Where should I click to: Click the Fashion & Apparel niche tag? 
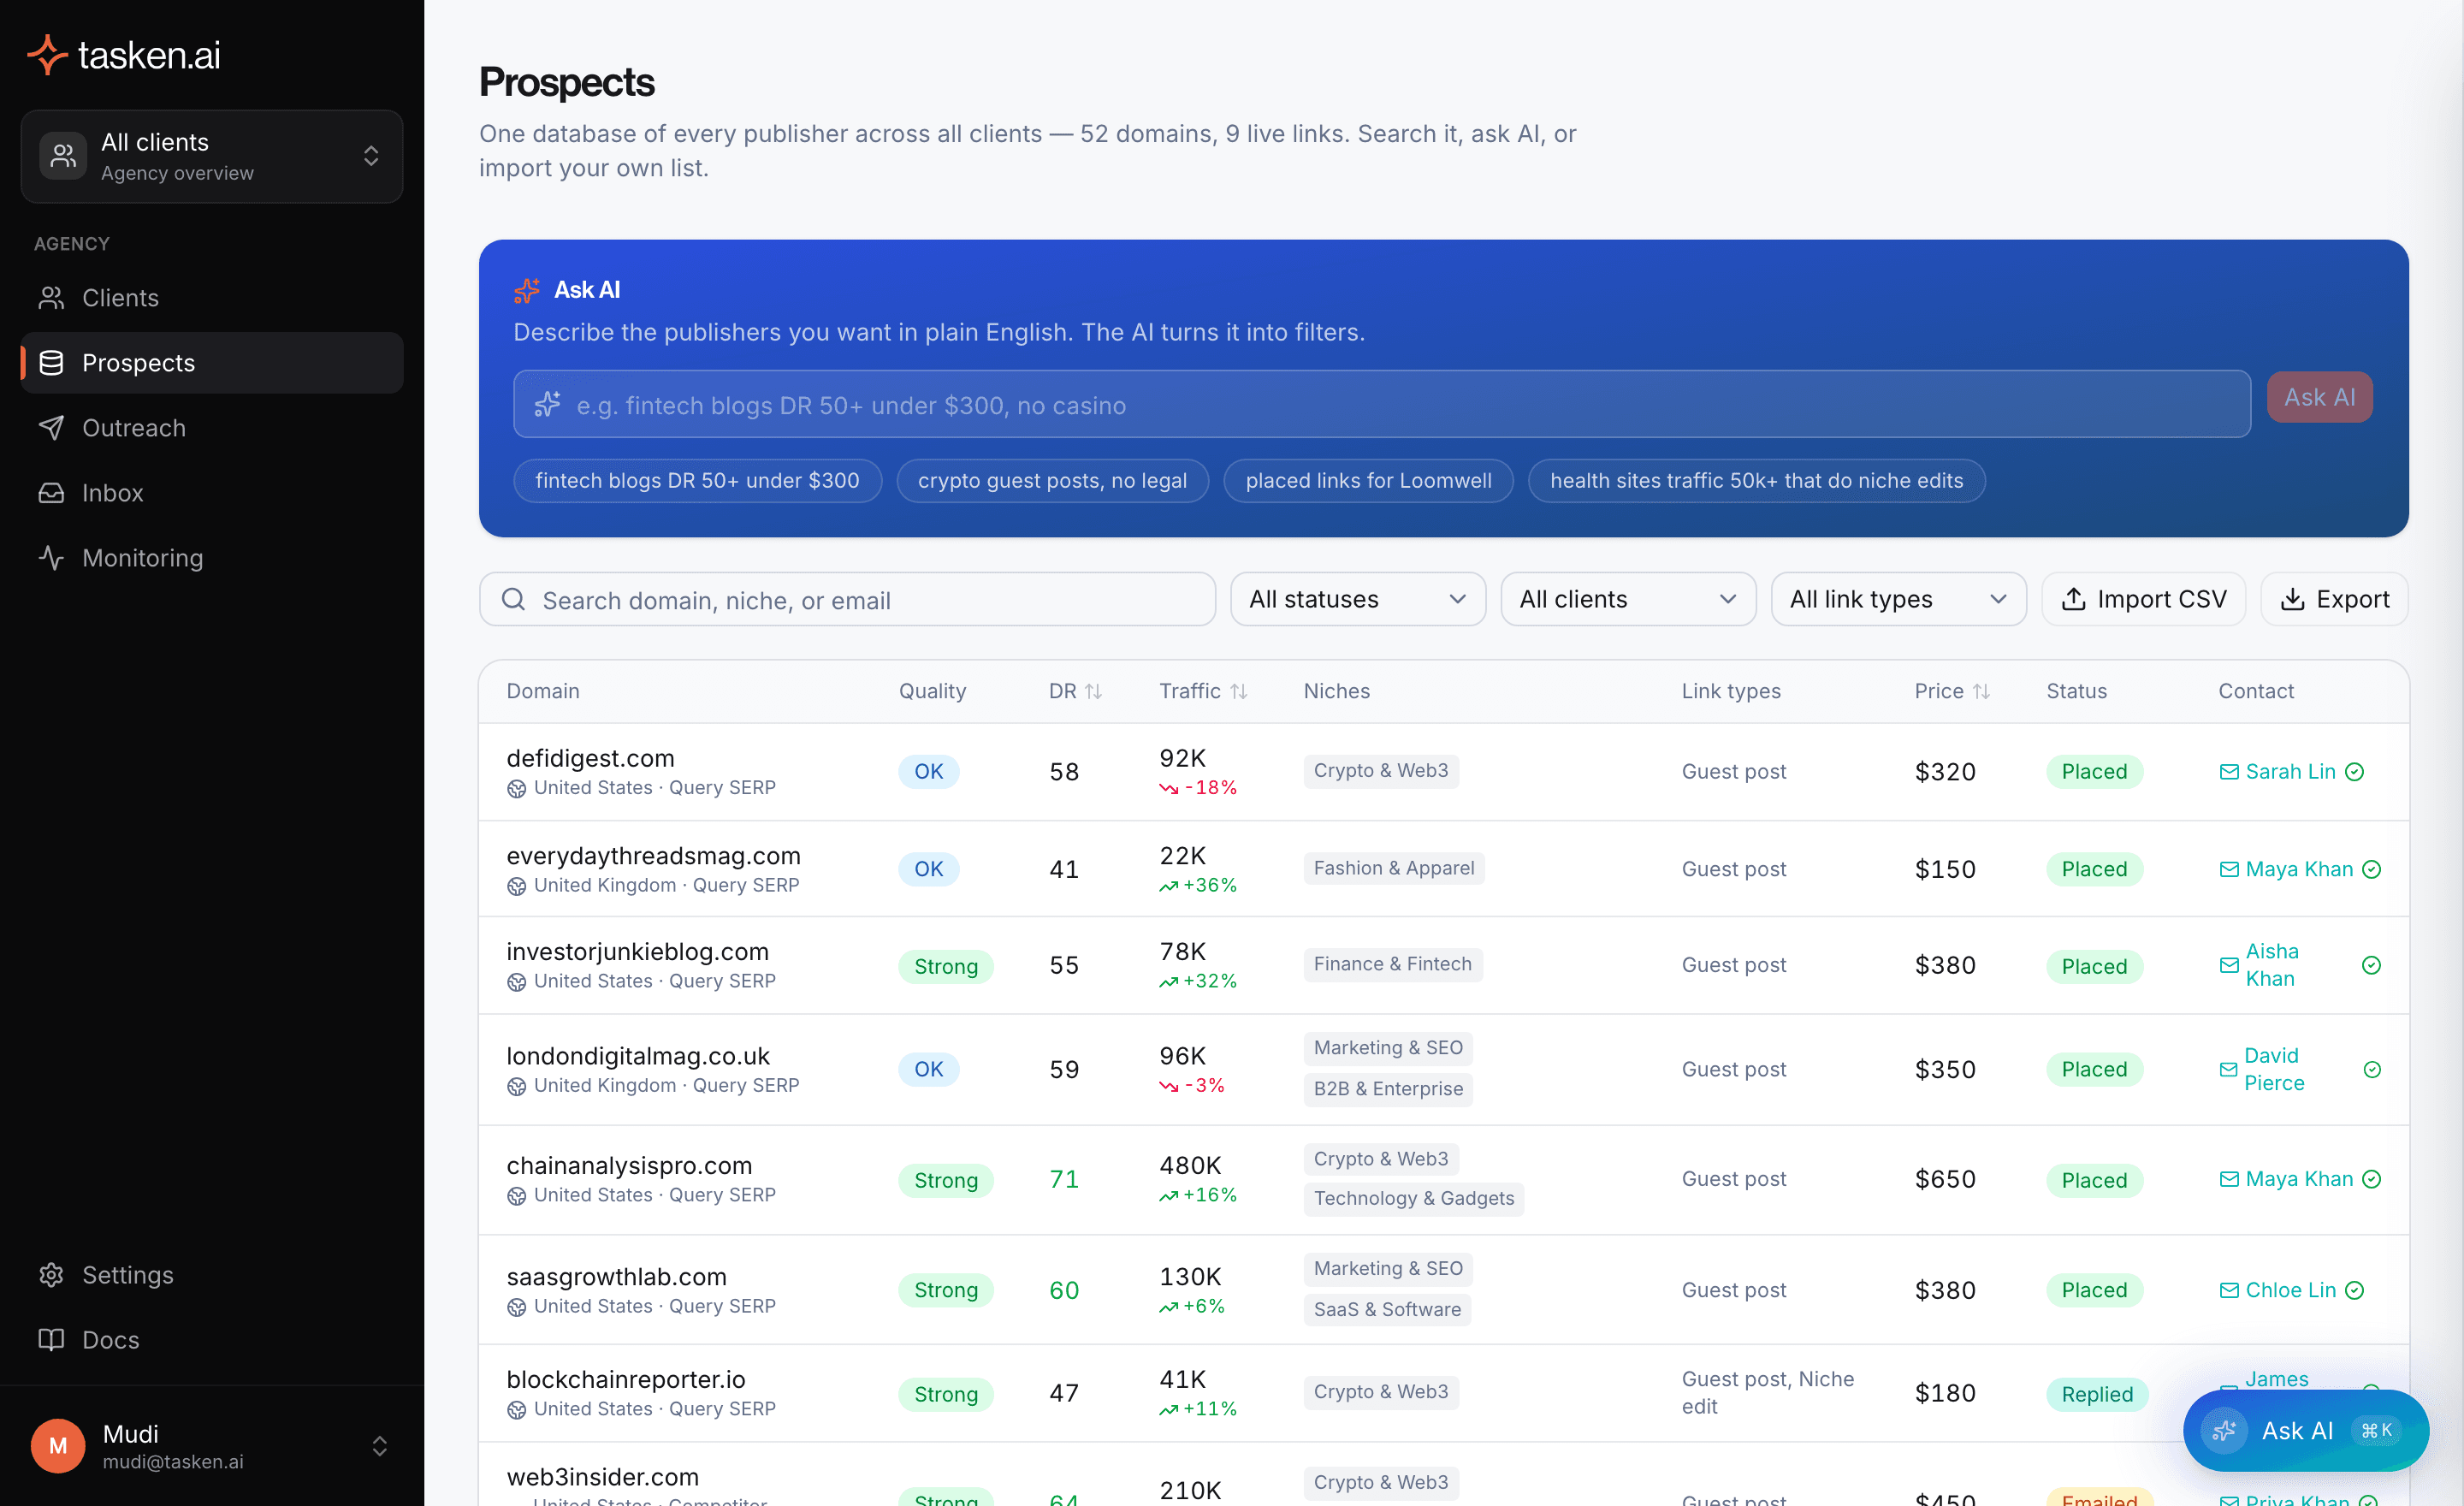tap(1394, 868)
